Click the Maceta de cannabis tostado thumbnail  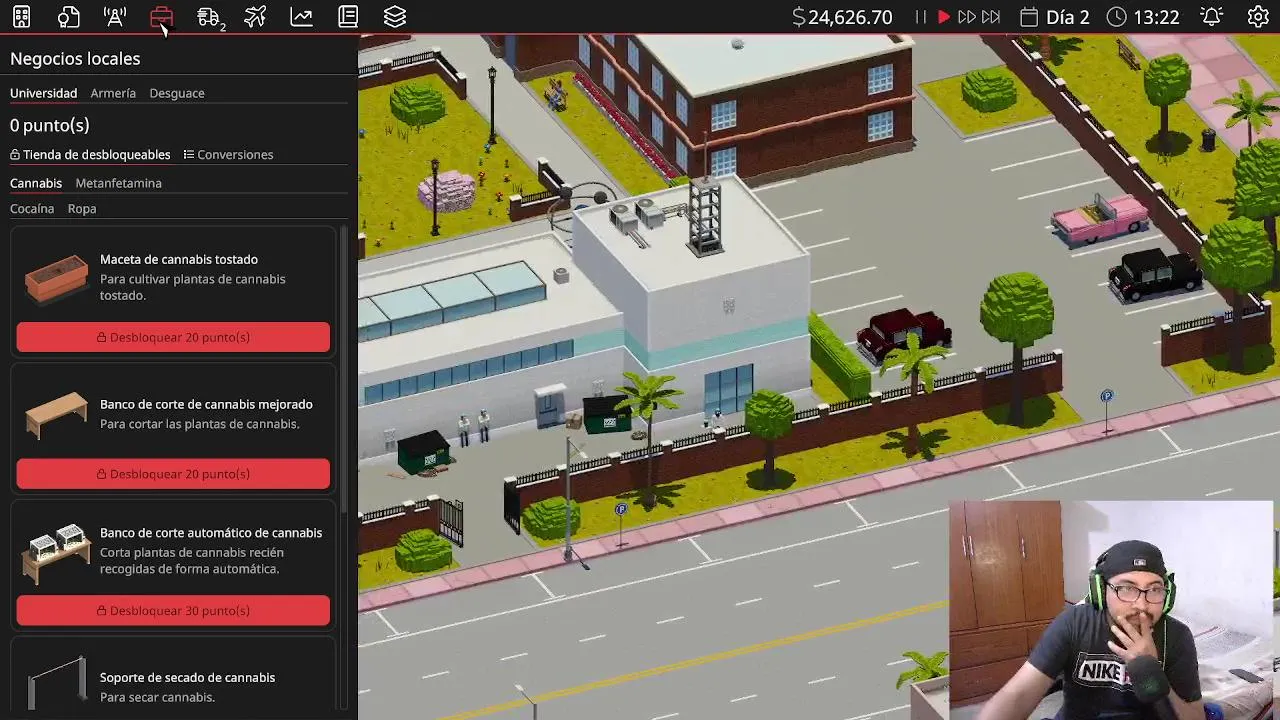(56, 278)
